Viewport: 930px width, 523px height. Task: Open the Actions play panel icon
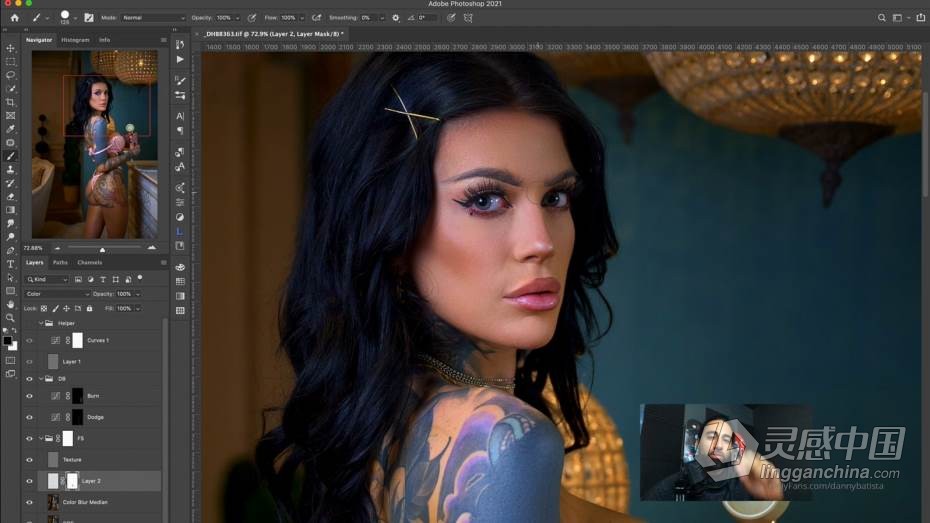click(x=180, y=59)
